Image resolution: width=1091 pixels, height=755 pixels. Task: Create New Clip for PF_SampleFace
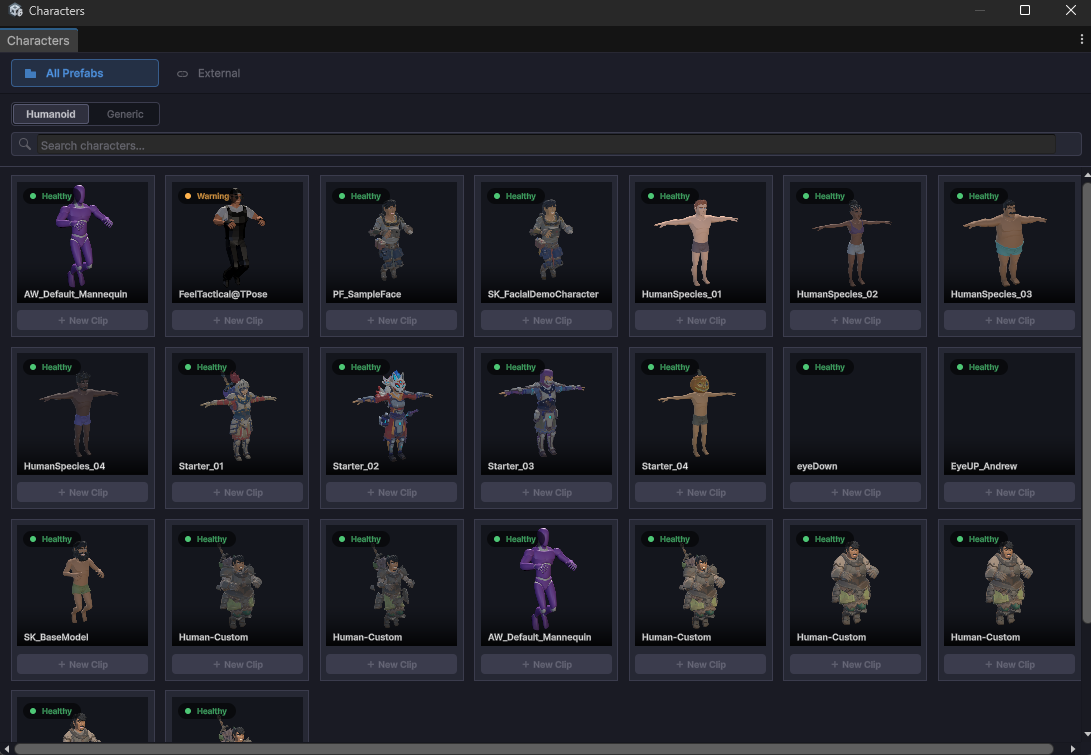(x=392, y=321)
